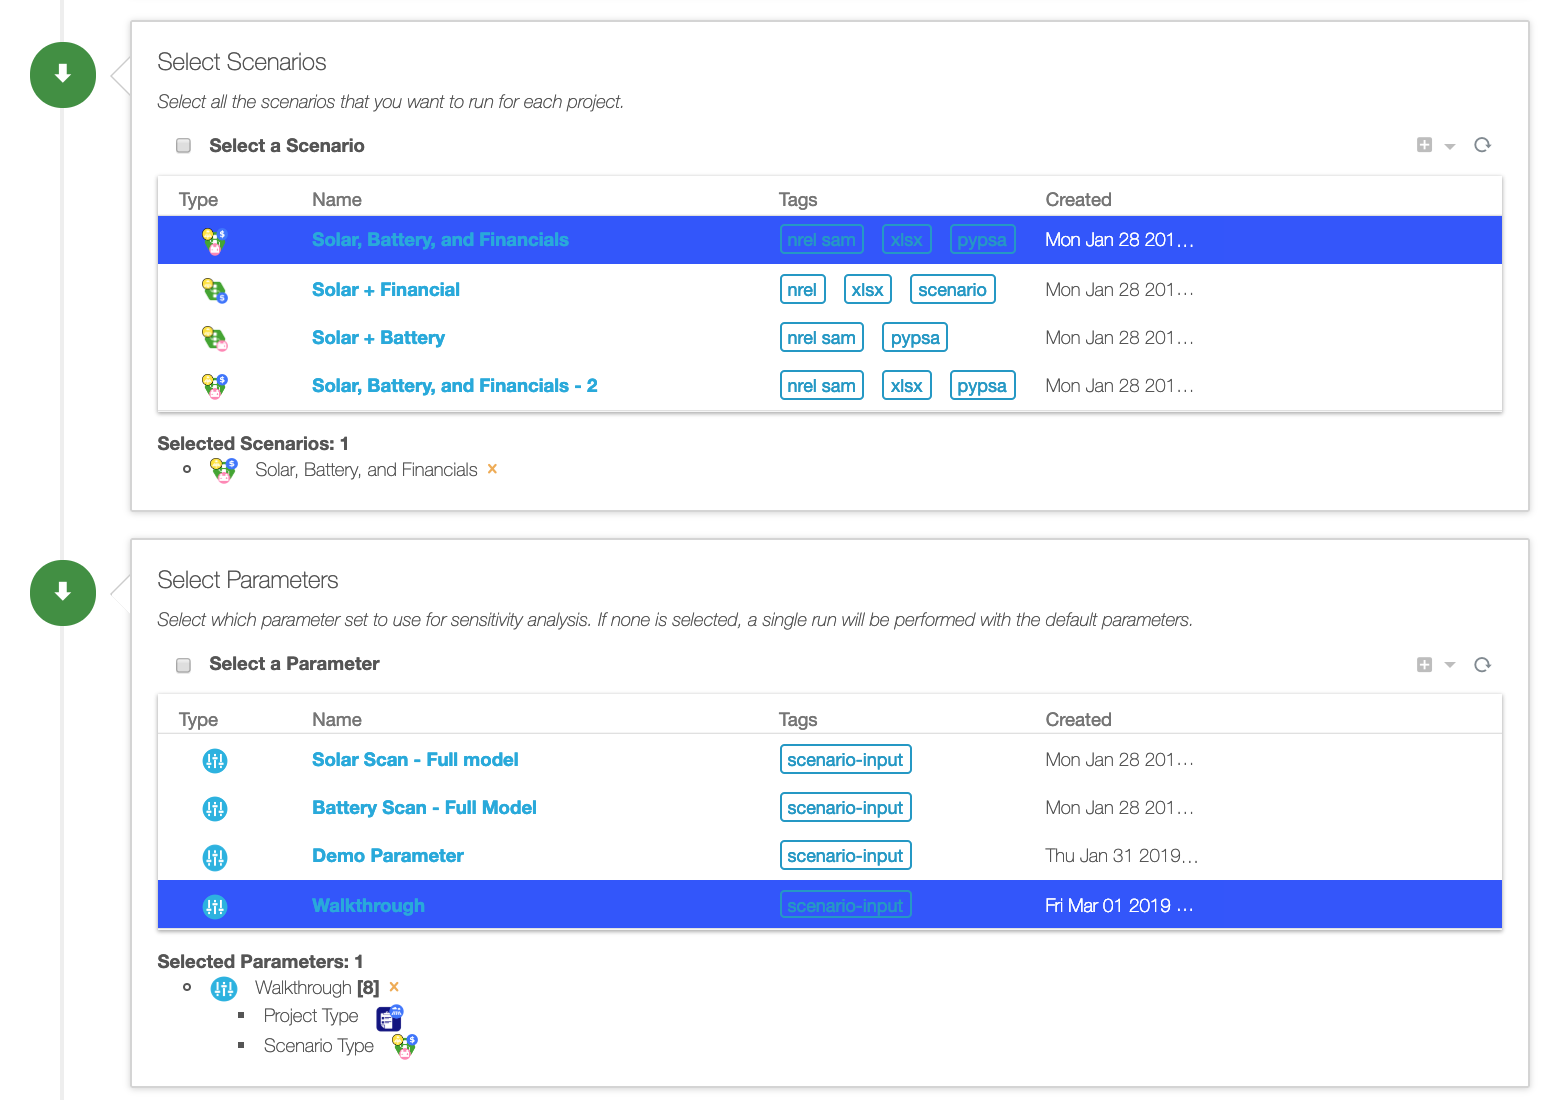Viewport: 1550px width, 1100px height.
Task: Click the type icon of Solar + Financial row
Action: [215, 291]
